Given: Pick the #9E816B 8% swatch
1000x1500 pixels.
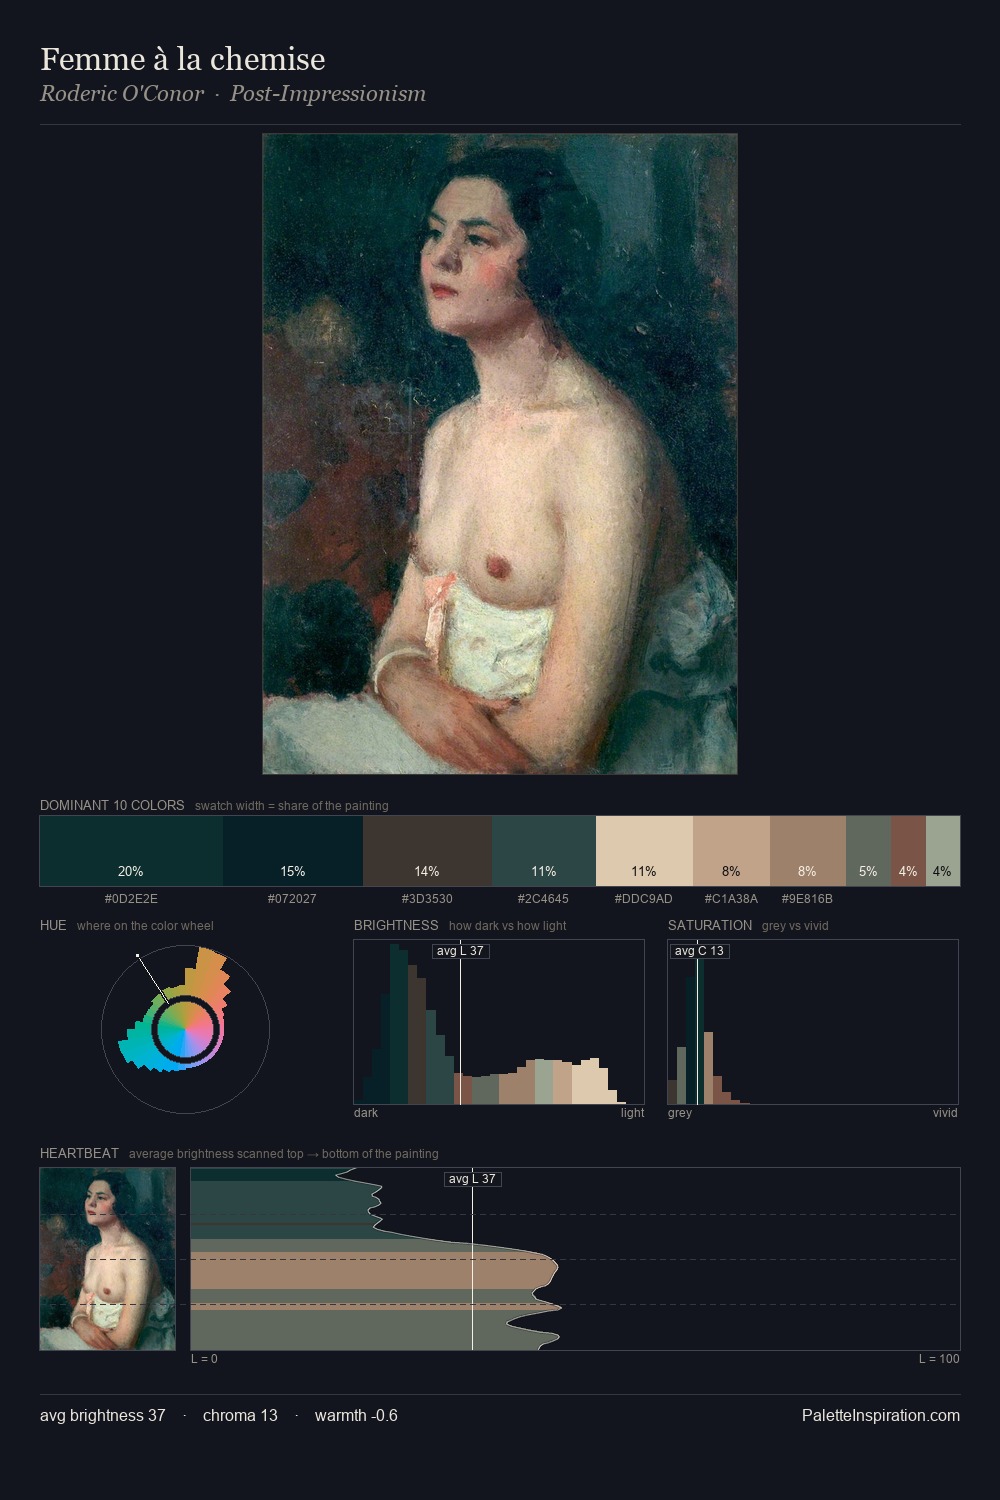Looking at the screenshot, I should tap(808, 851).
